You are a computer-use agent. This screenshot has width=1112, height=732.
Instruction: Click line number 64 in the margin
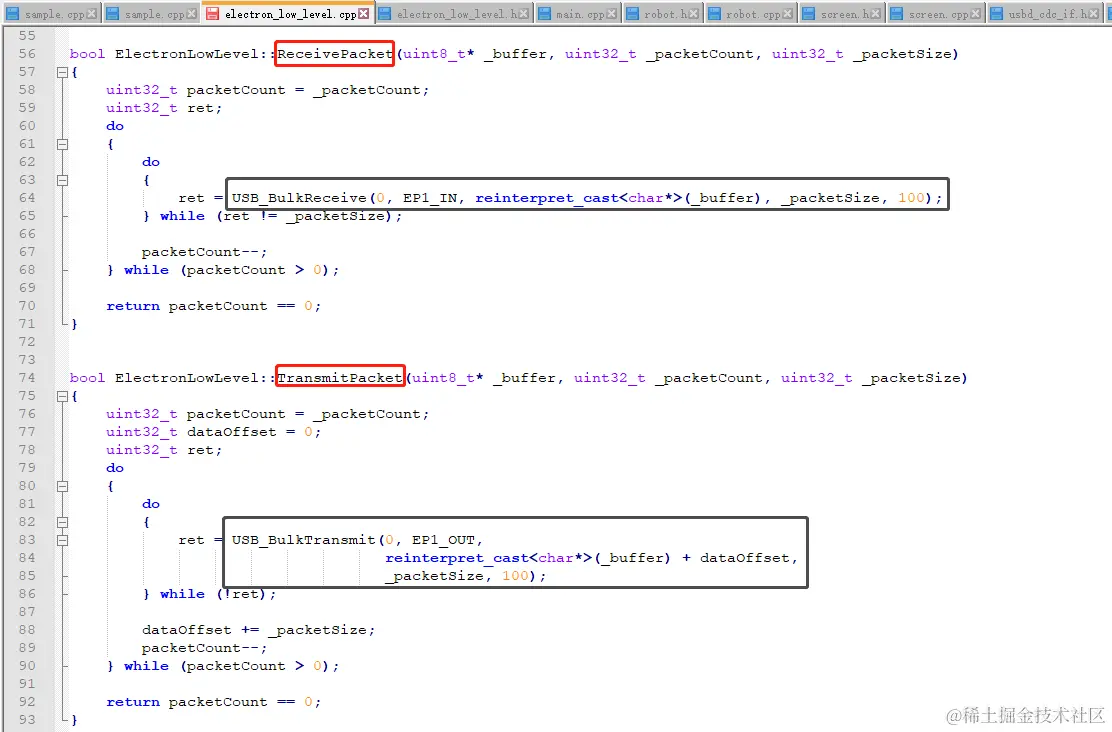tap(27, 198)
